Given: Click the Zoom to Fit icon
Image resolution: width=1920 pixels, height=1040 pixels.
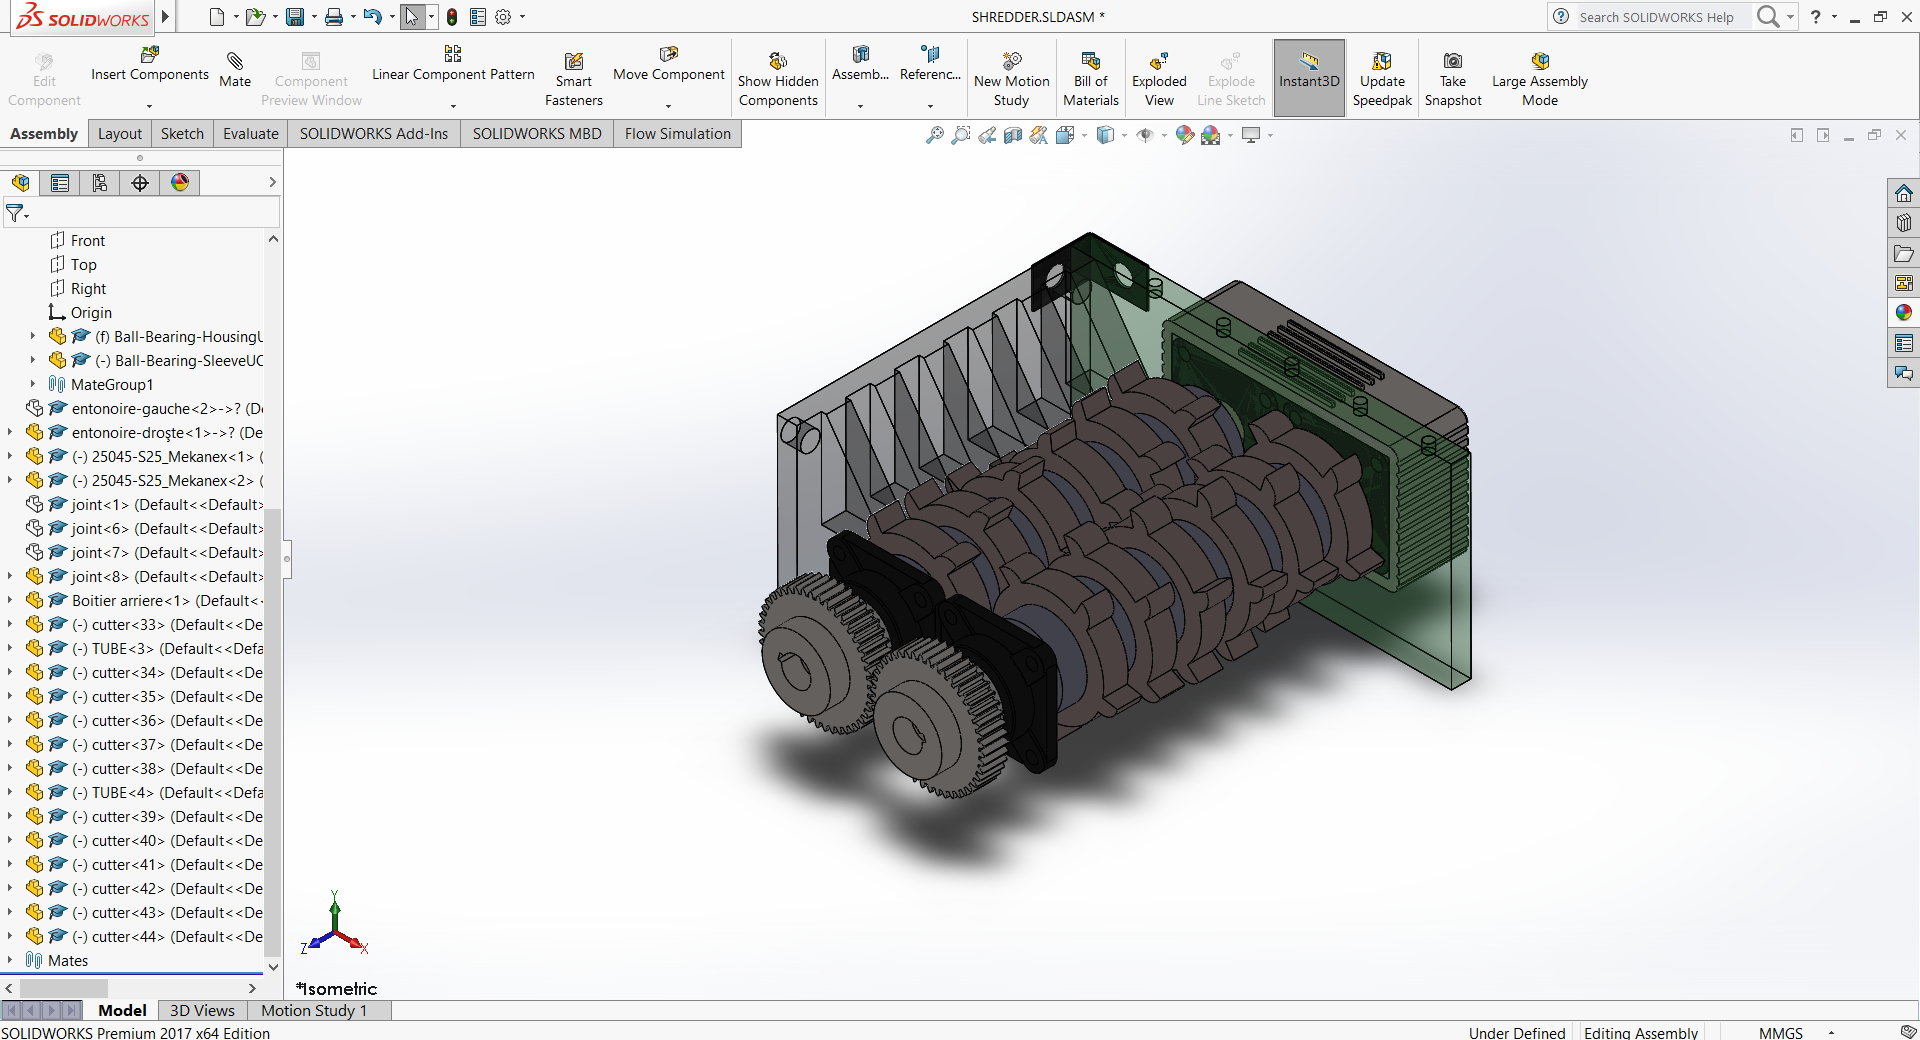Looking at the screenshot, I should (x=934, y=135).
